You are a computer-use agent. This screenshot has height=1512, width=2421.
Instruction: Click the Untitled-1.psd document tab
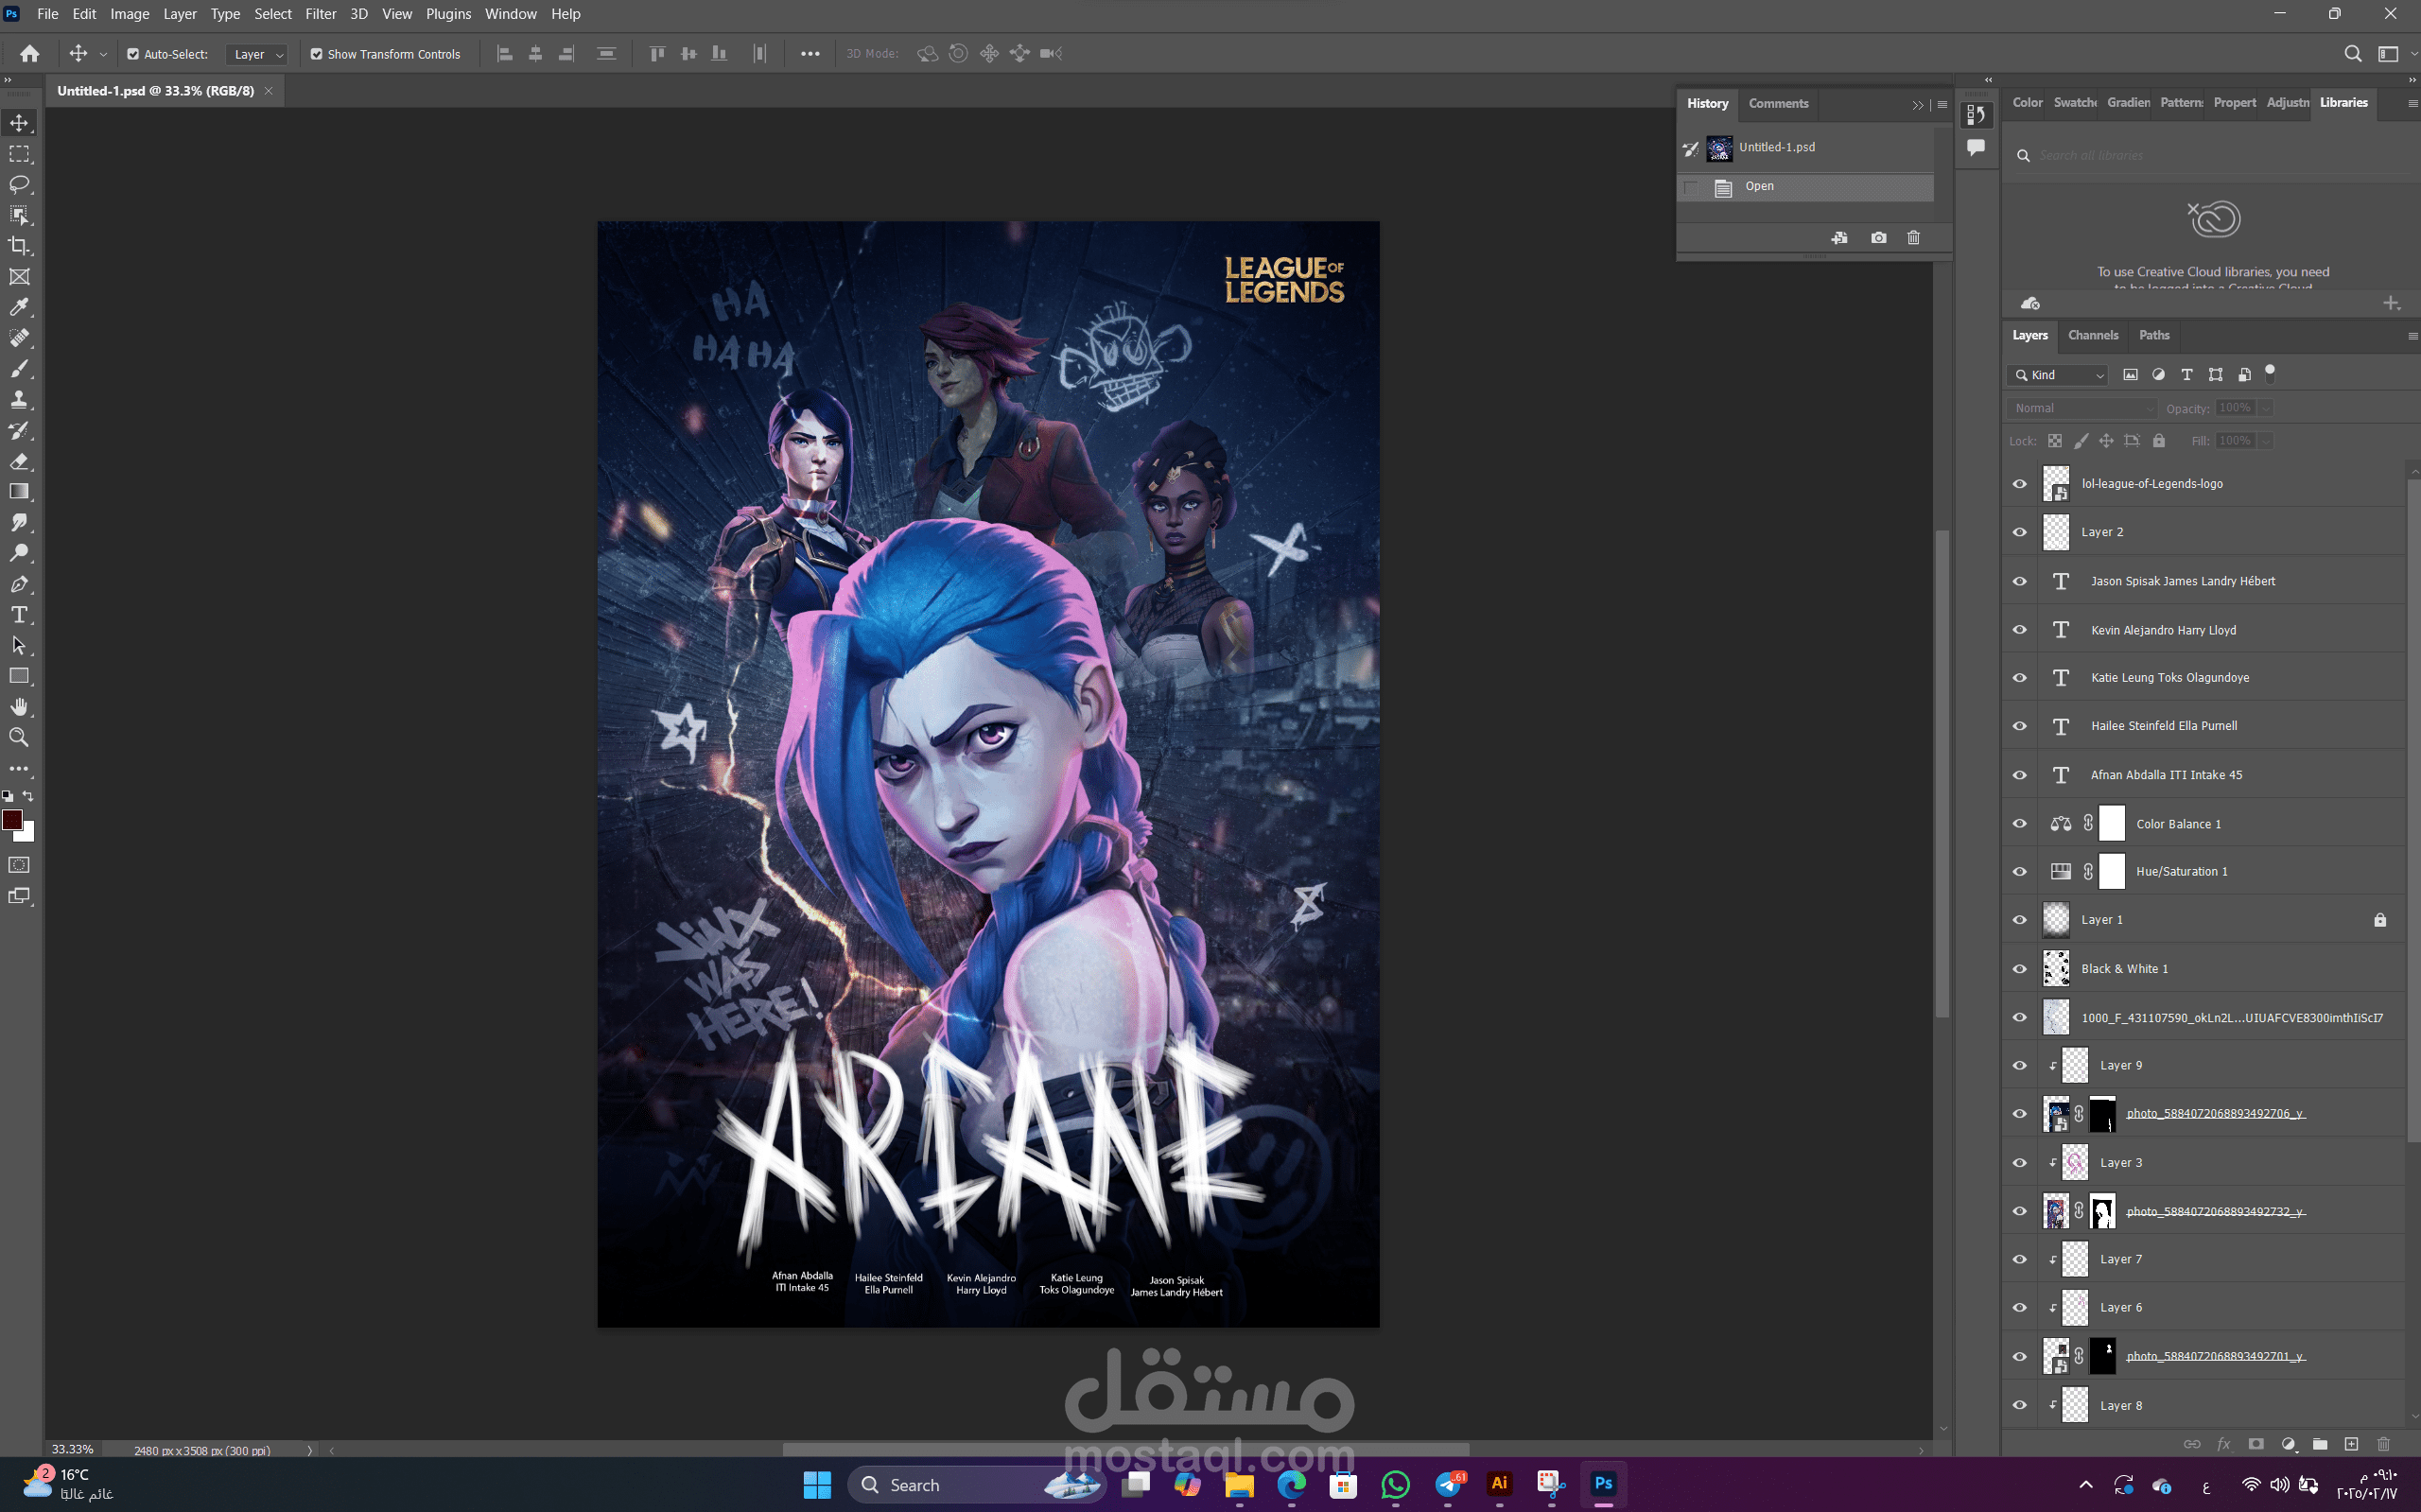(x=156, y=91)
